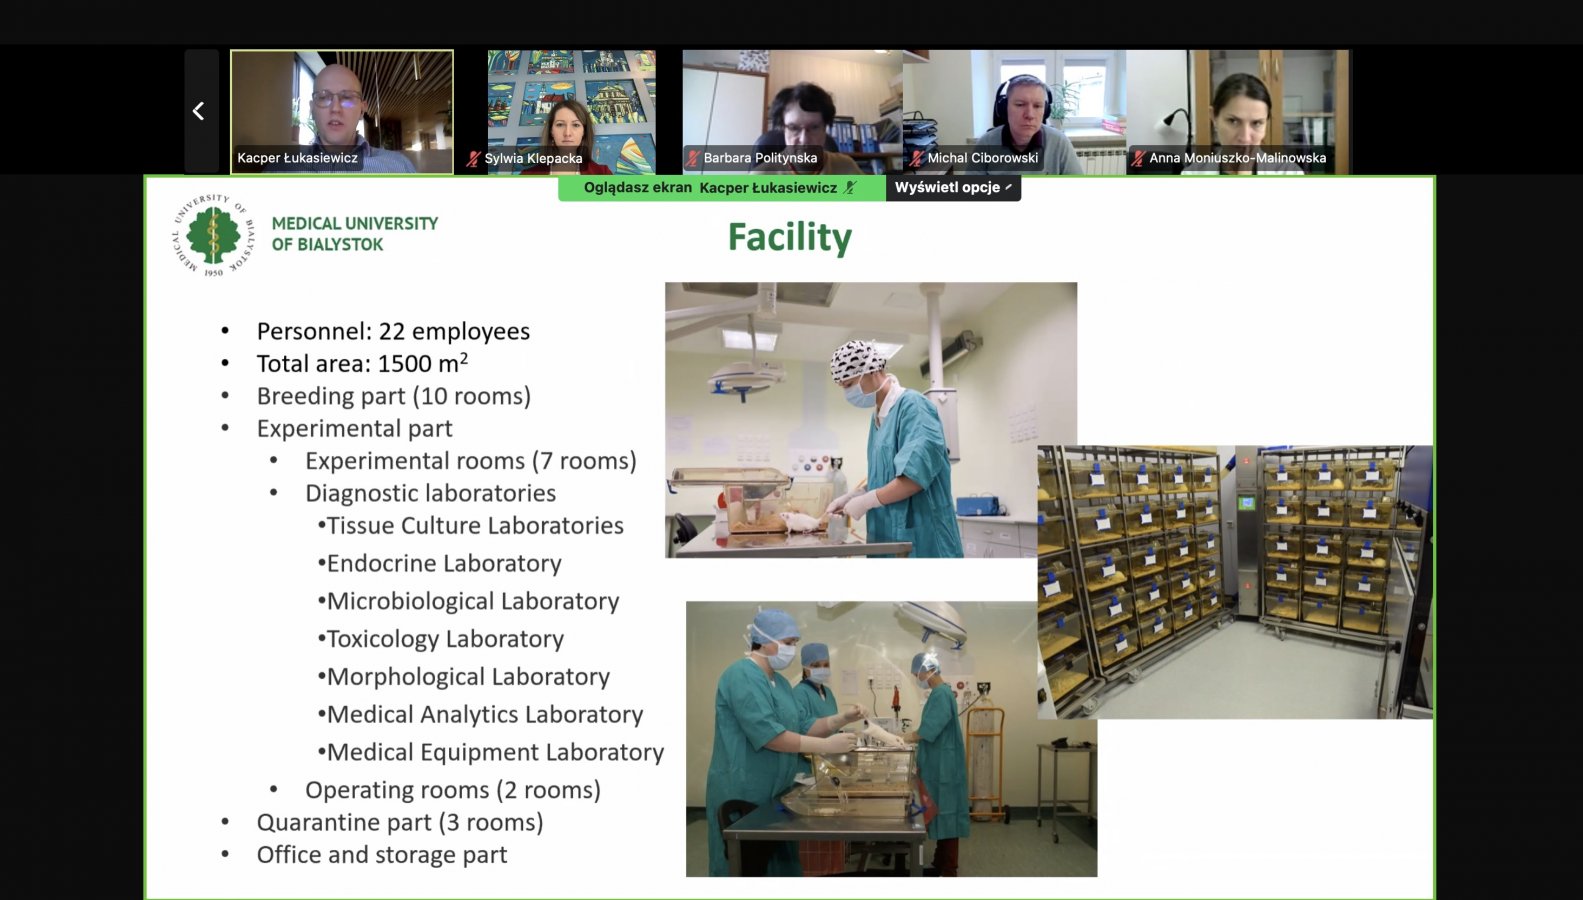This screenshot has height=900, width=1583.
Task: Click the Facility slide title
Action: point(789,237)
